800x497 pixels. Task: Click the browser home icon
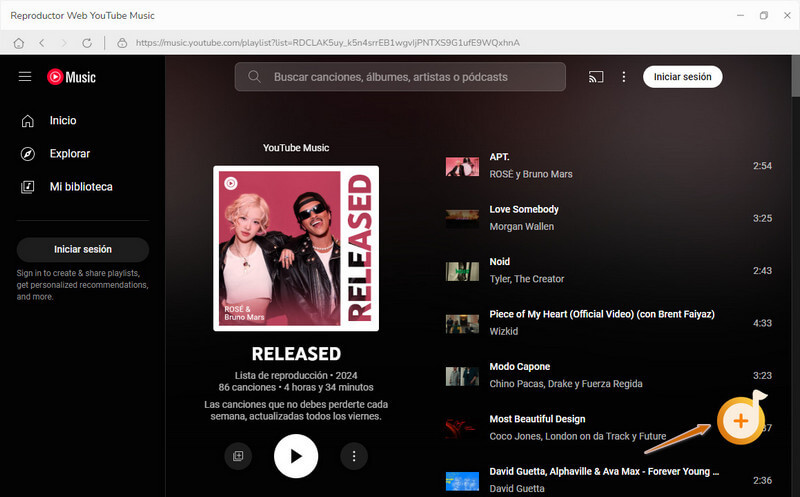click(19, 43)
